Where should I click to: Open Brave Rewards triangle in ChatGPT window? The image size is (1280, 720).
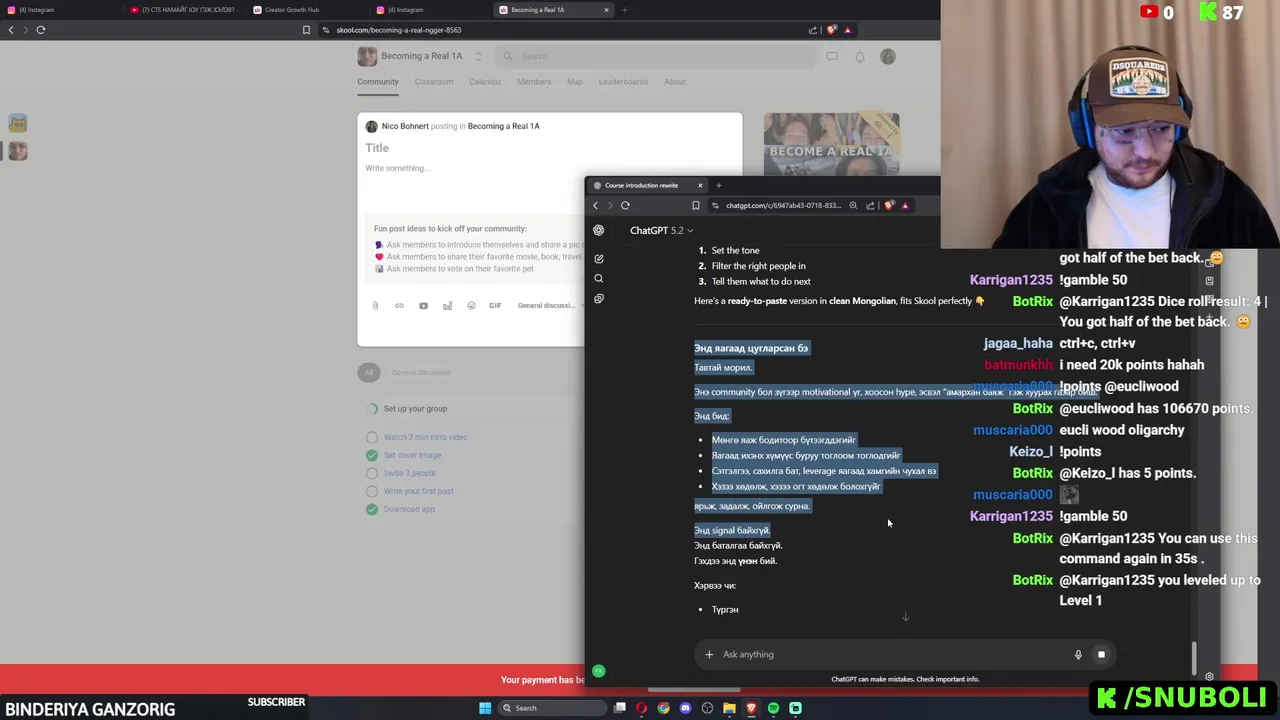click(905, 206)
